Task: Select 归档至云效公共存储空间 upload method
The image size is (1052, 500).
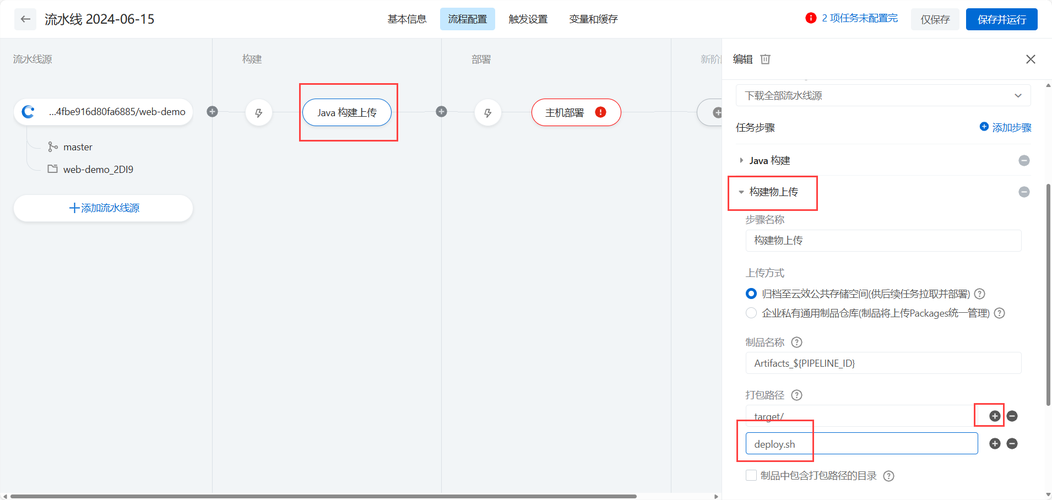Action: [x=751, y=293]
